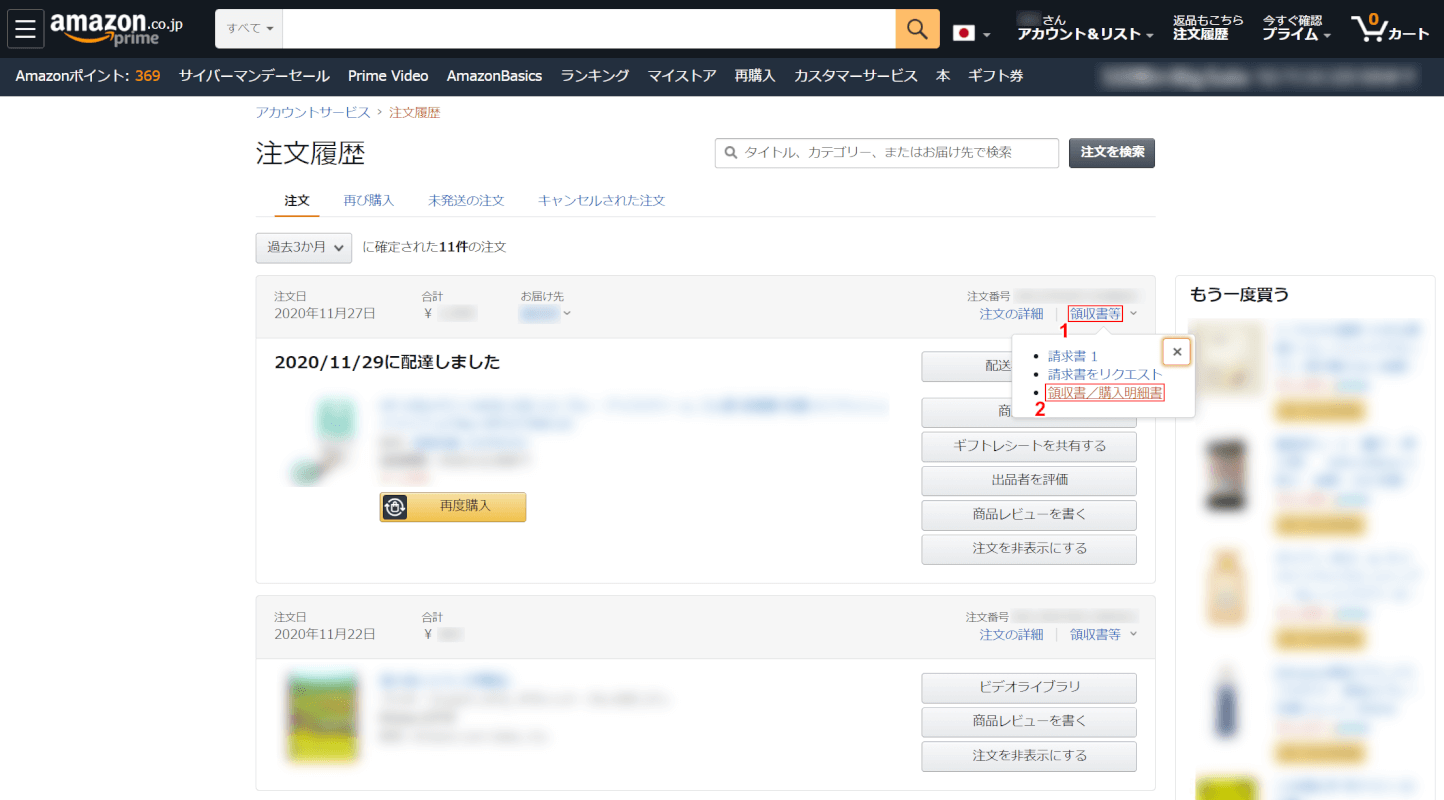The height and width of the screenshot is (800, 1444).
Task: Click 請求書をリクエスト link
Action: point(1105,374)
